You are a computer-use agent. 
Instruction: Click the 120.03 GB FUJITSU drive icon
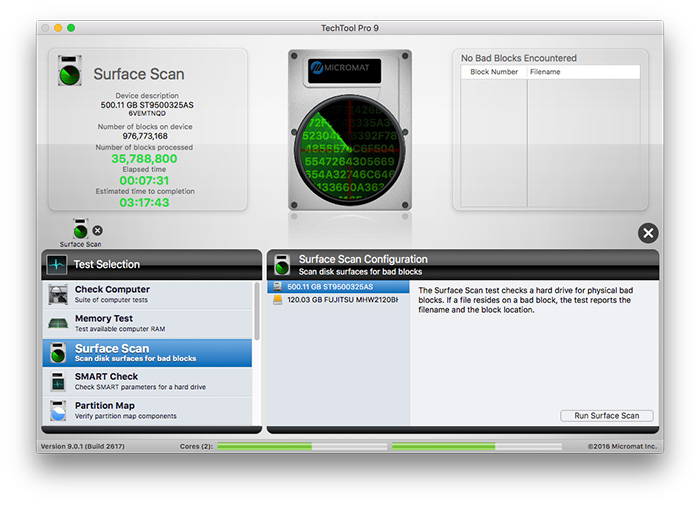click(278, 300)
